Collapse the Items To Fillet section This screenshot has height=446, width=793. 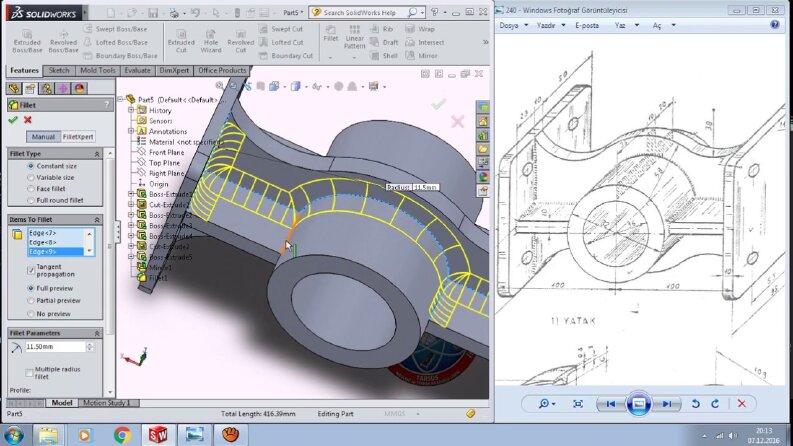(97, 220)
